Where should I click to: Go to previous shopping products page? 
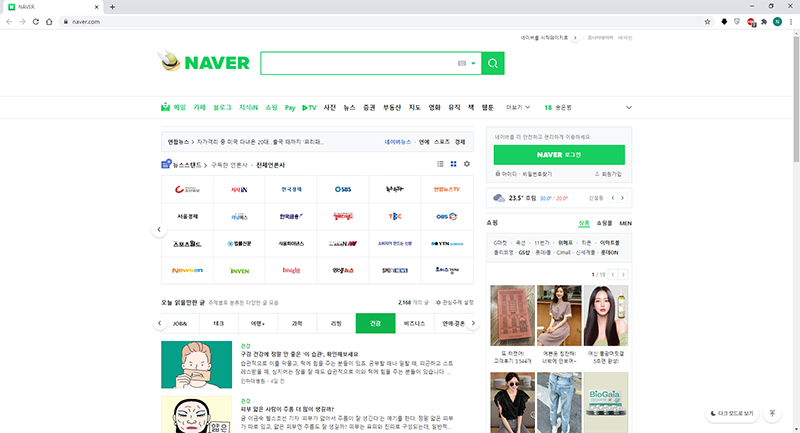613,274
